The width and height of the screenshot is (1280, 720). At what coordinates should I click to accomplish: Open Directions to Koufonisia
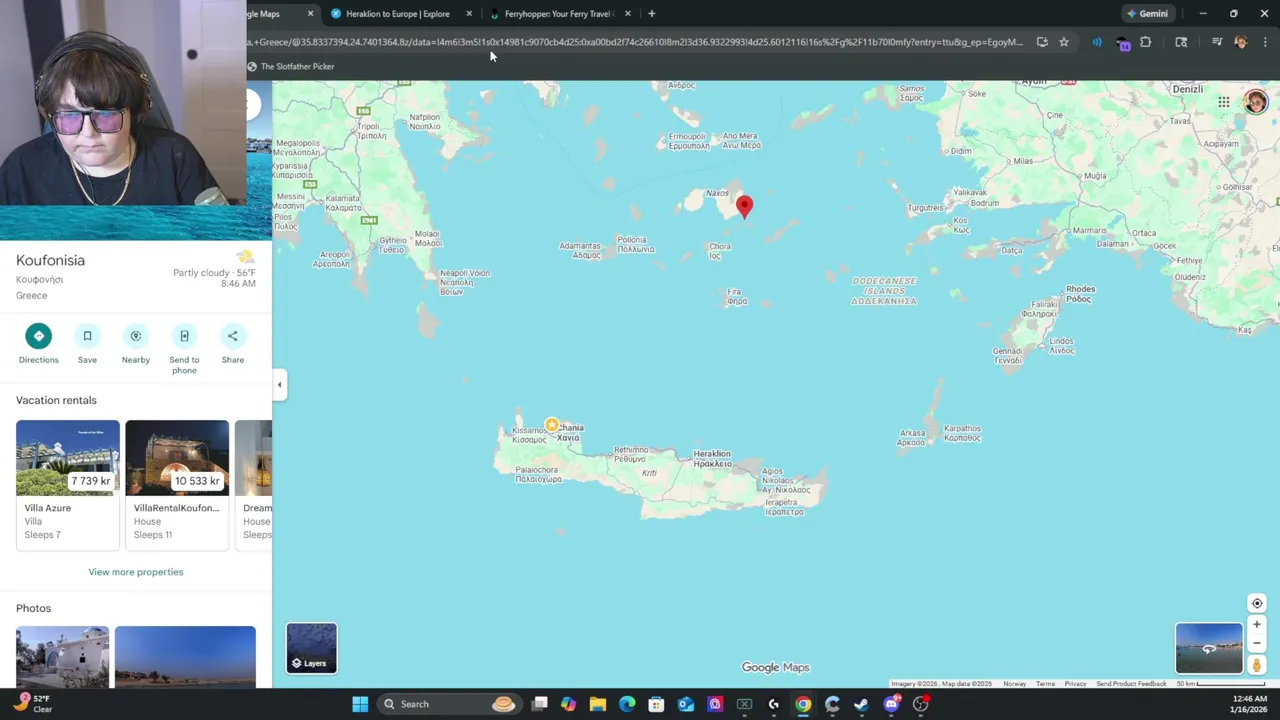pyautogui.click(x=38, y=344)
